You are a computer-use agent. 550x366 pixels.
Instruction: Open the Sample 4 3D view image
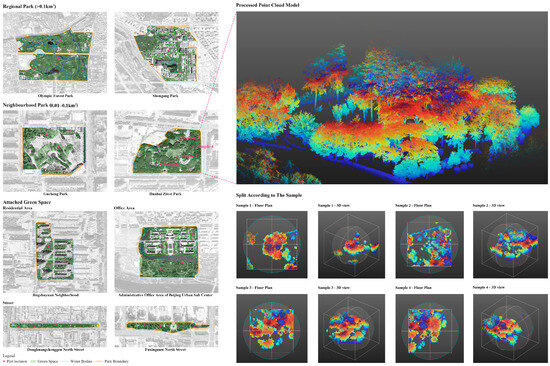pyautogui.click(x=510, y=328)
